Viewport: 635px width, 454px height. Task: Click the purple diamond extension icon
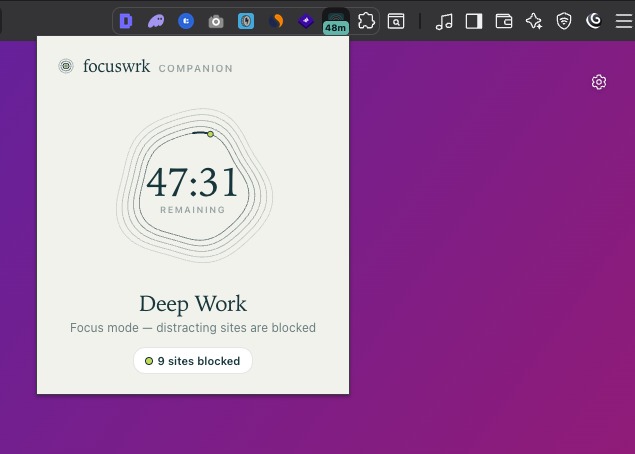(x=306, y=21)
